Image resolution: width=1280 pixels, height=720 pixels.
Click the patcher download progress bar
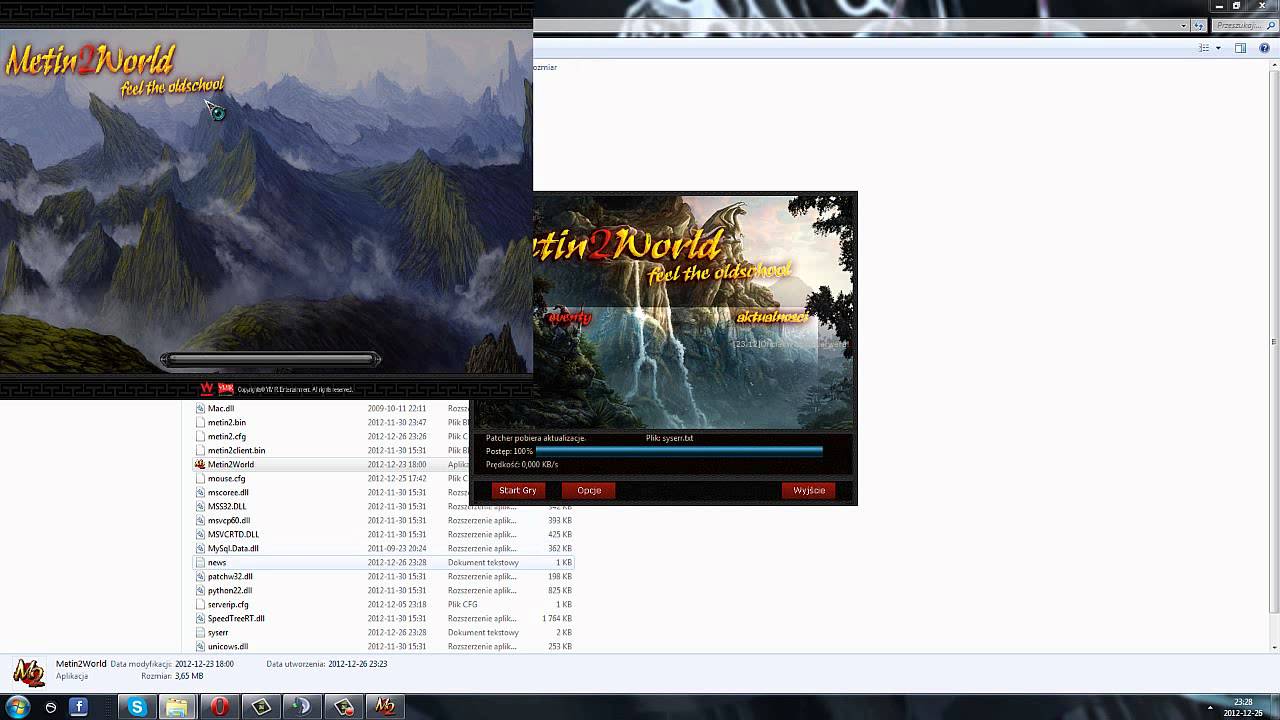679,451
